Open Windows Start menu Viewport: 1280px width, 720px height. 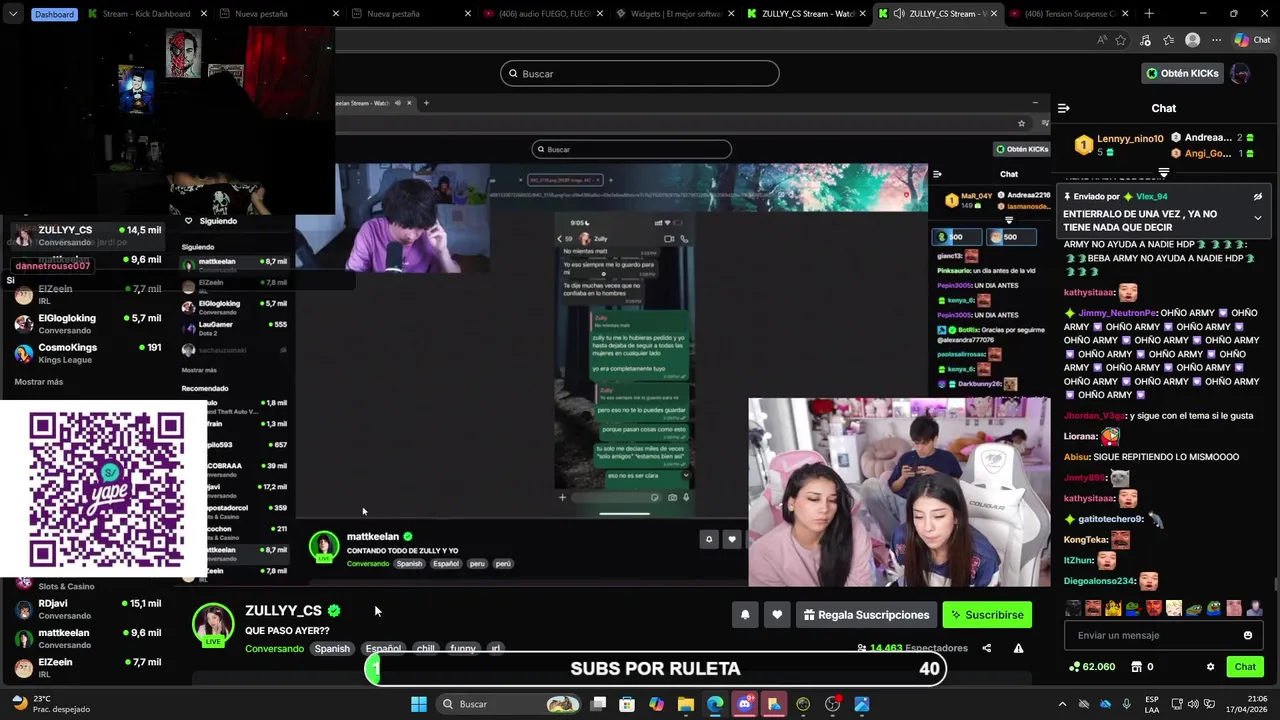tap(419, 704)
